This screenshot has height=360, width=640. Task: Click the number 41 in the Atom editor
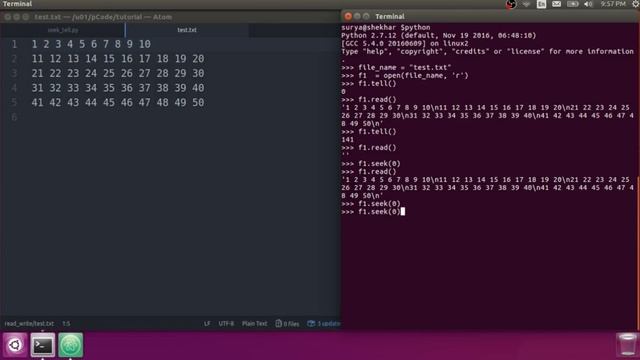tap(37, 102)
